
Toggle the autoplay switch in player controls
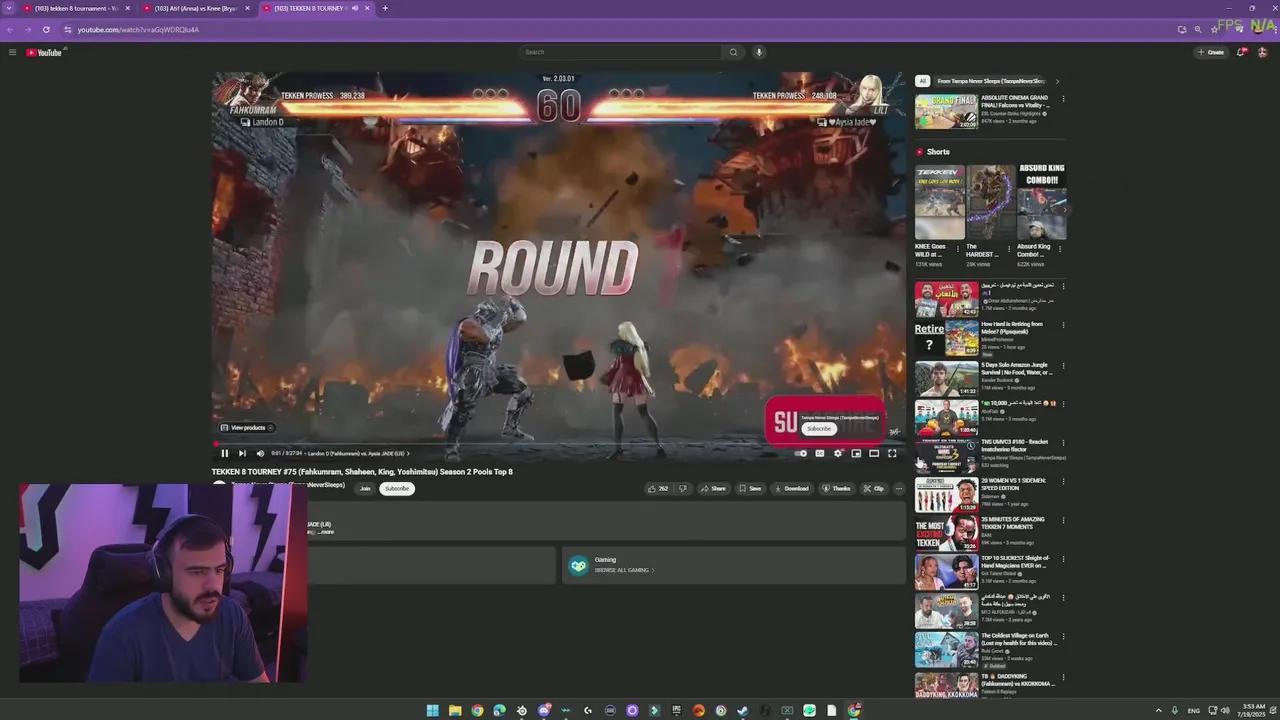pyautogui.click(x=801, y=453)
